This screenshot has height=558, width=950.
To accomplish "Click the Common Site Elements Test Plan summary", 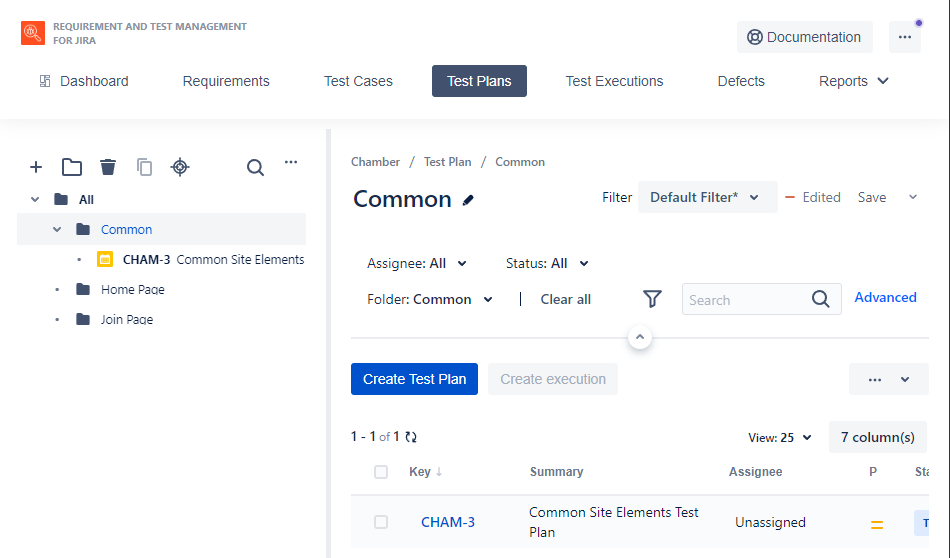I will tap(613, 522).
